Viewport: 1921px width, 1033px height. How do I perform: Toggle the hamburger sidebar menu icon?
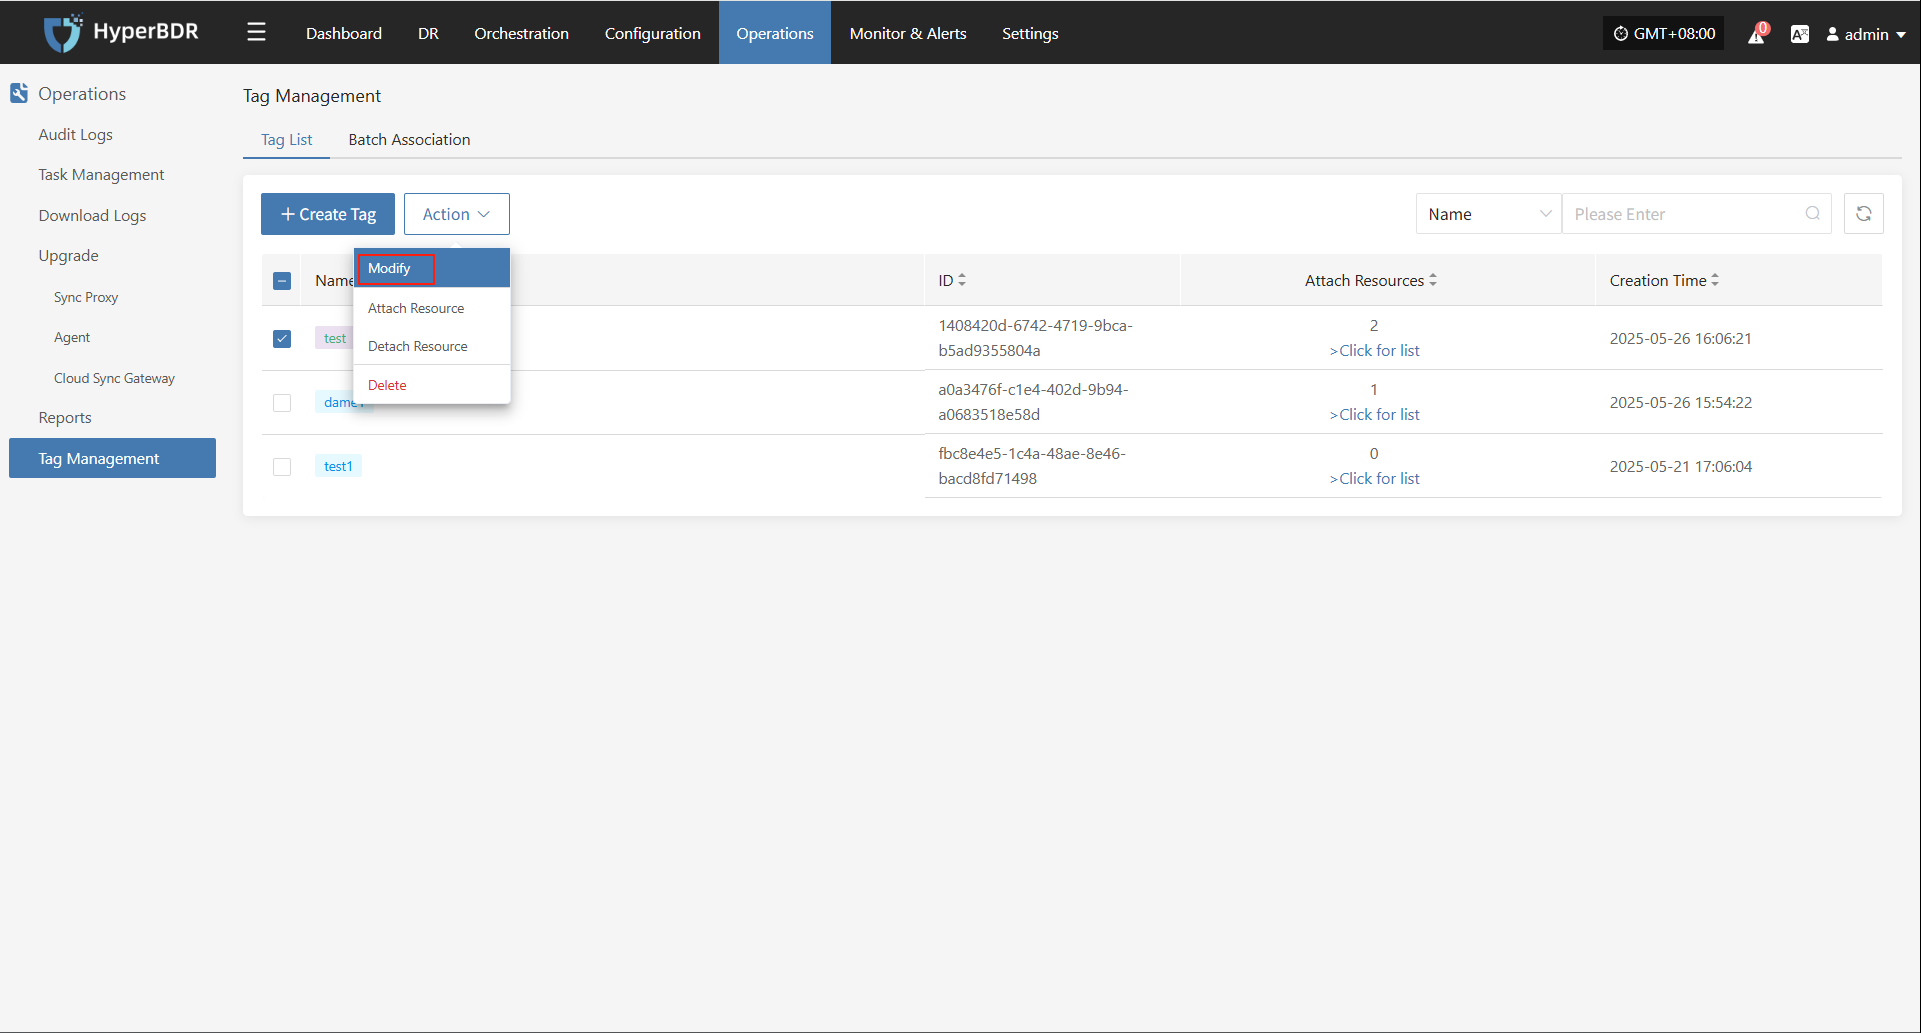(x=257, y=32)
